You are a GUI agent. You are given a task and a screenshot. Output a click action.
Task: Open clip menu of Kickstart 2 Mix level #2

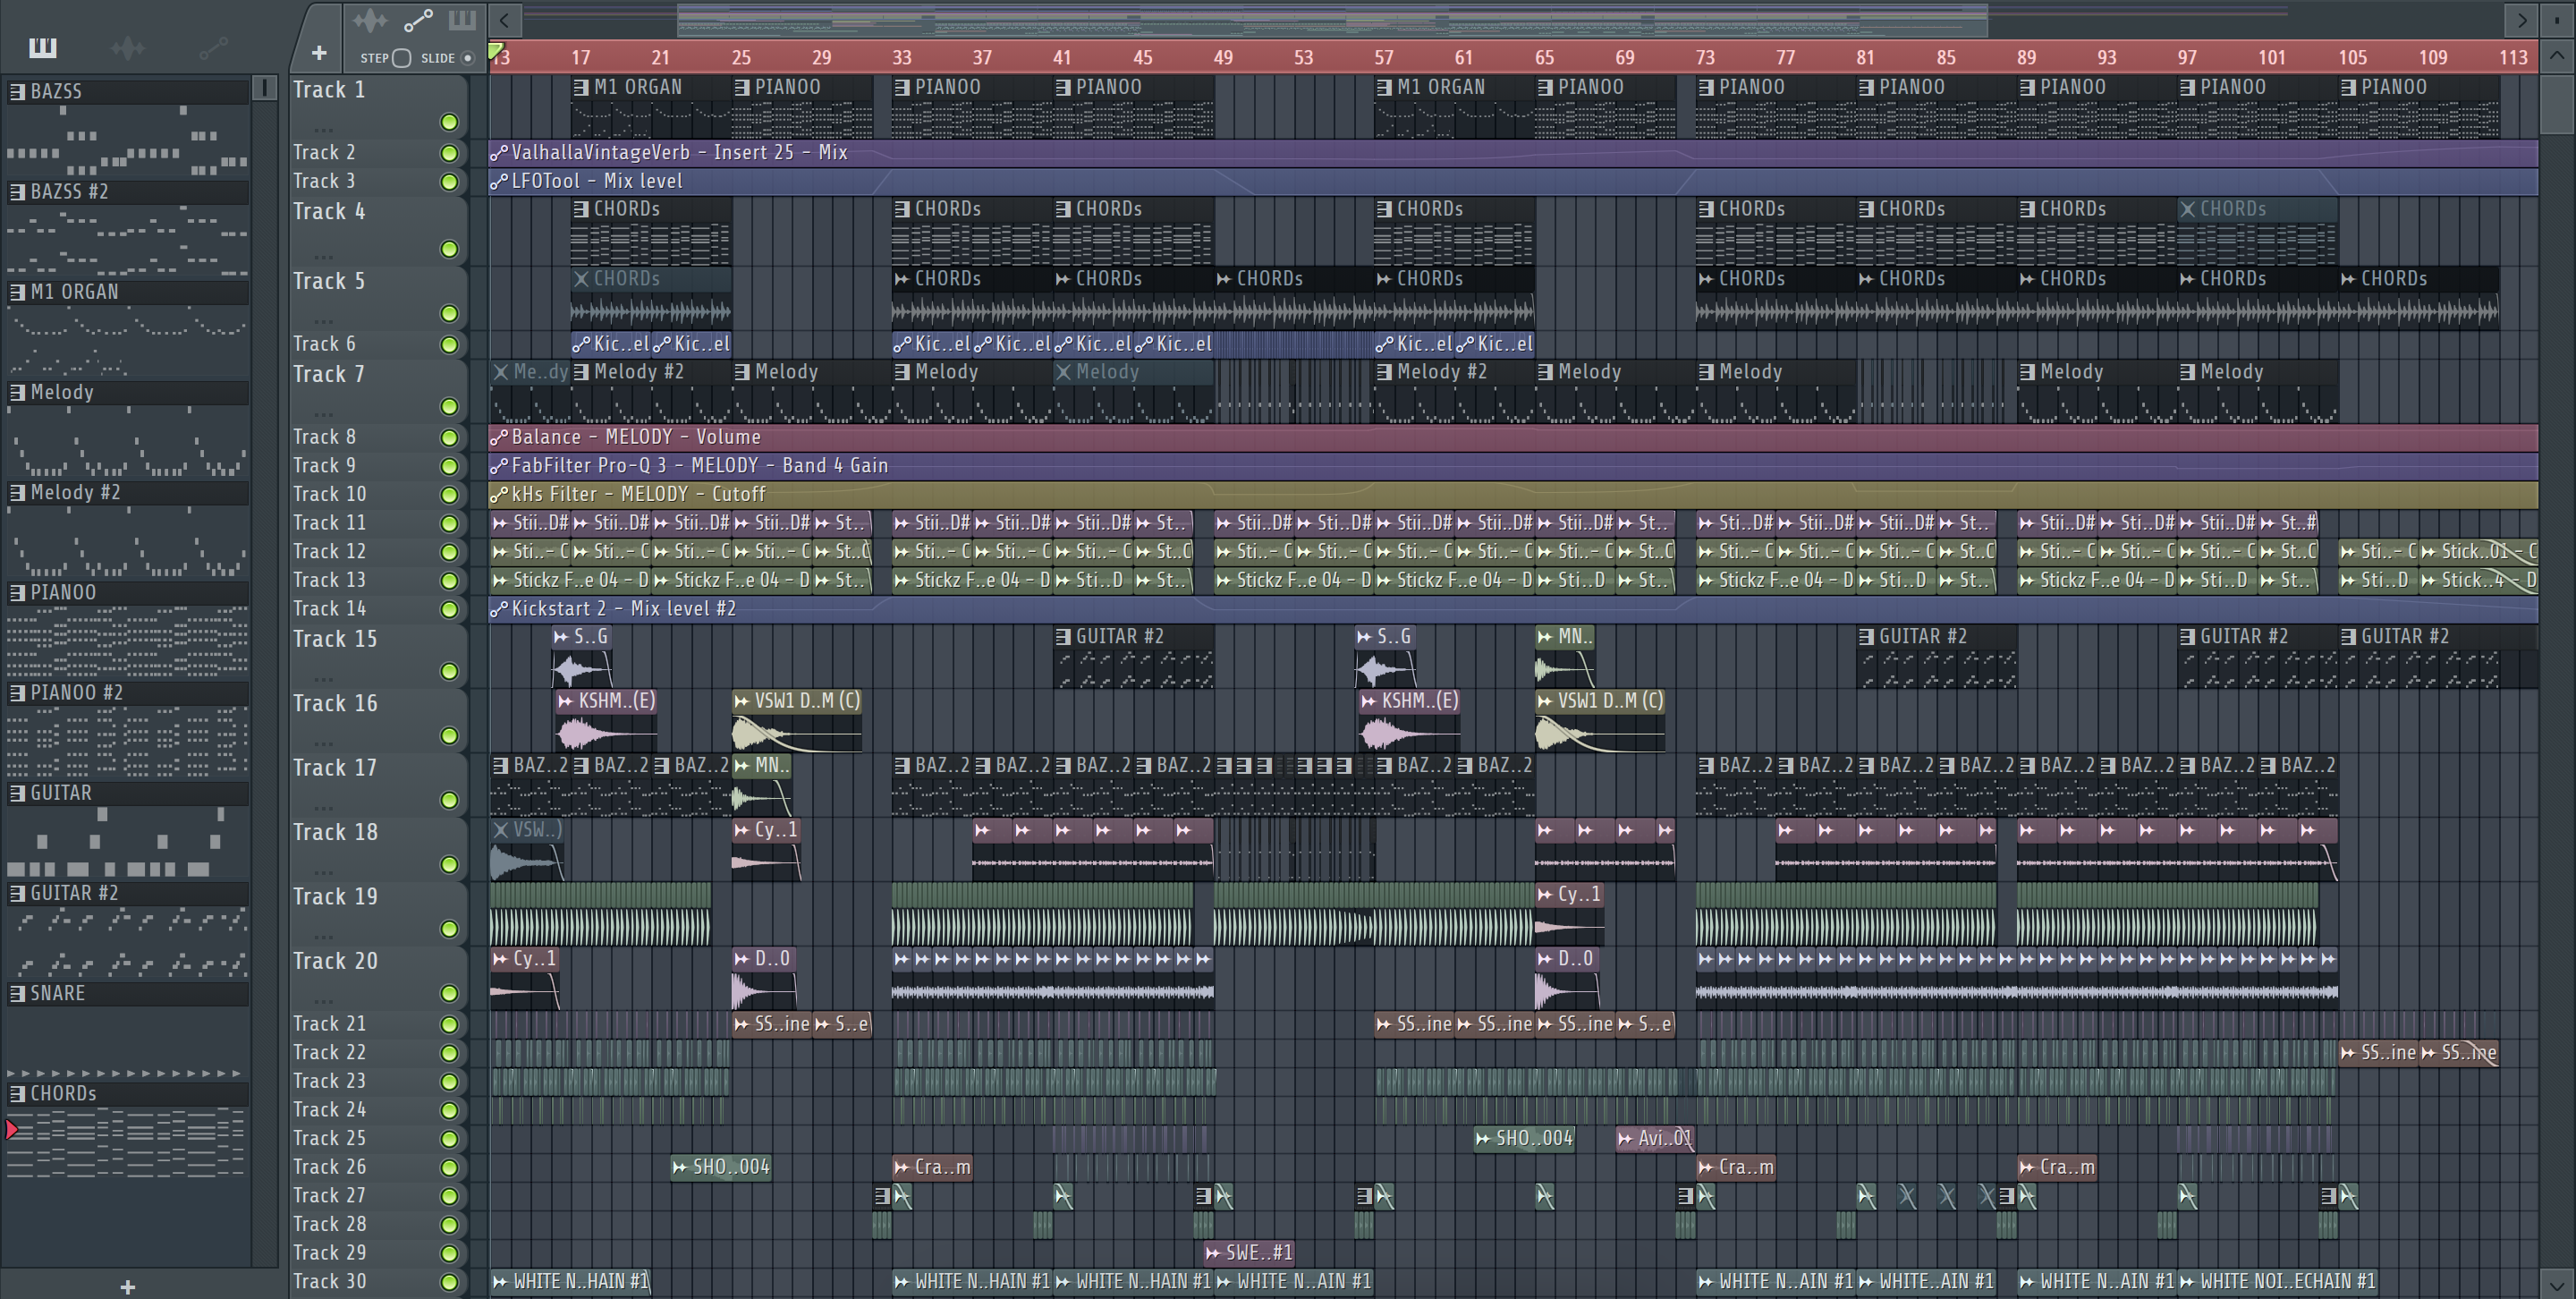(x=499, y=610)
